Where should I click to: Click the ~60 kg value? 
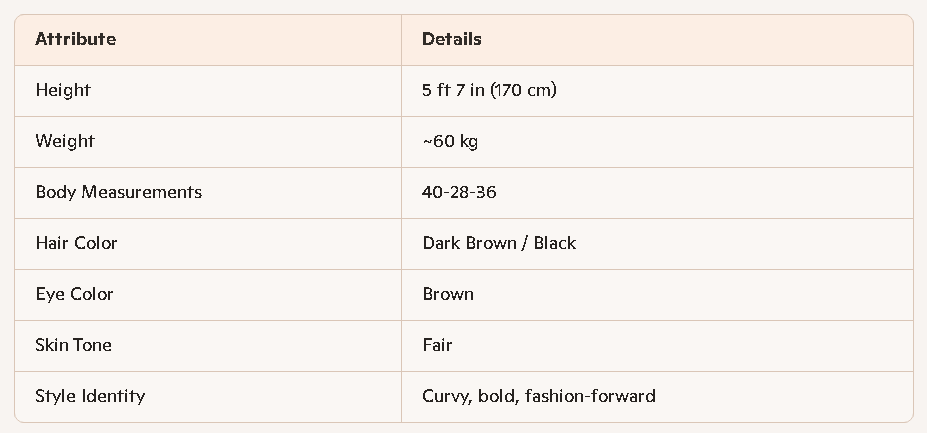[x=450, y=142]
